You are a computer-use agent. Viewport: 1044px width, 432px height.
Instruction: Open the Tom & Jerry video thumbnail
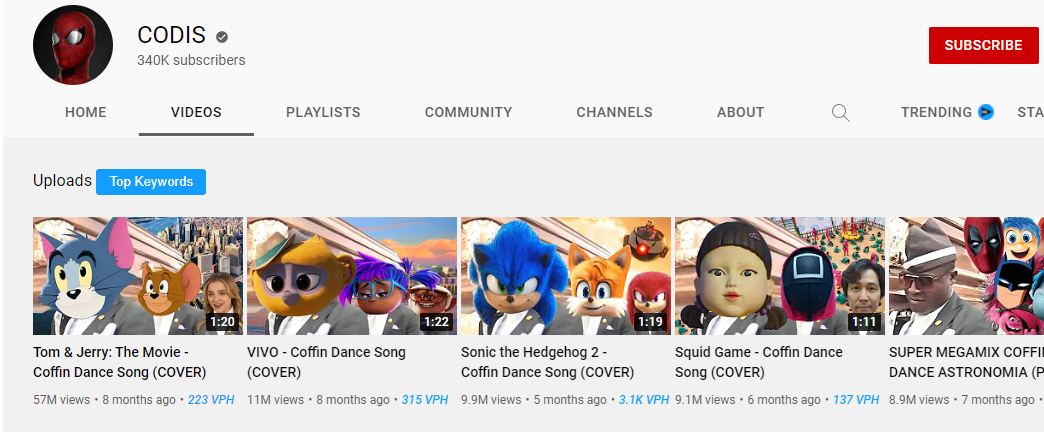(138, 276)
